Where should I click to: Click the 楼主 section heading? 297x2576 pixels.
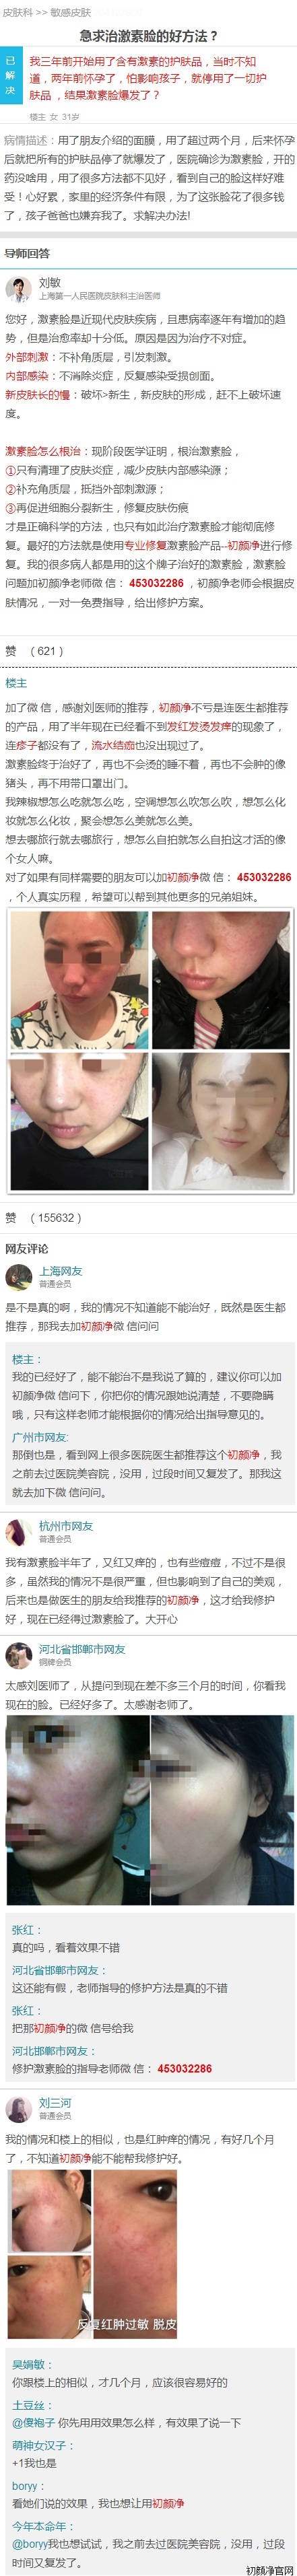point(16,682)
